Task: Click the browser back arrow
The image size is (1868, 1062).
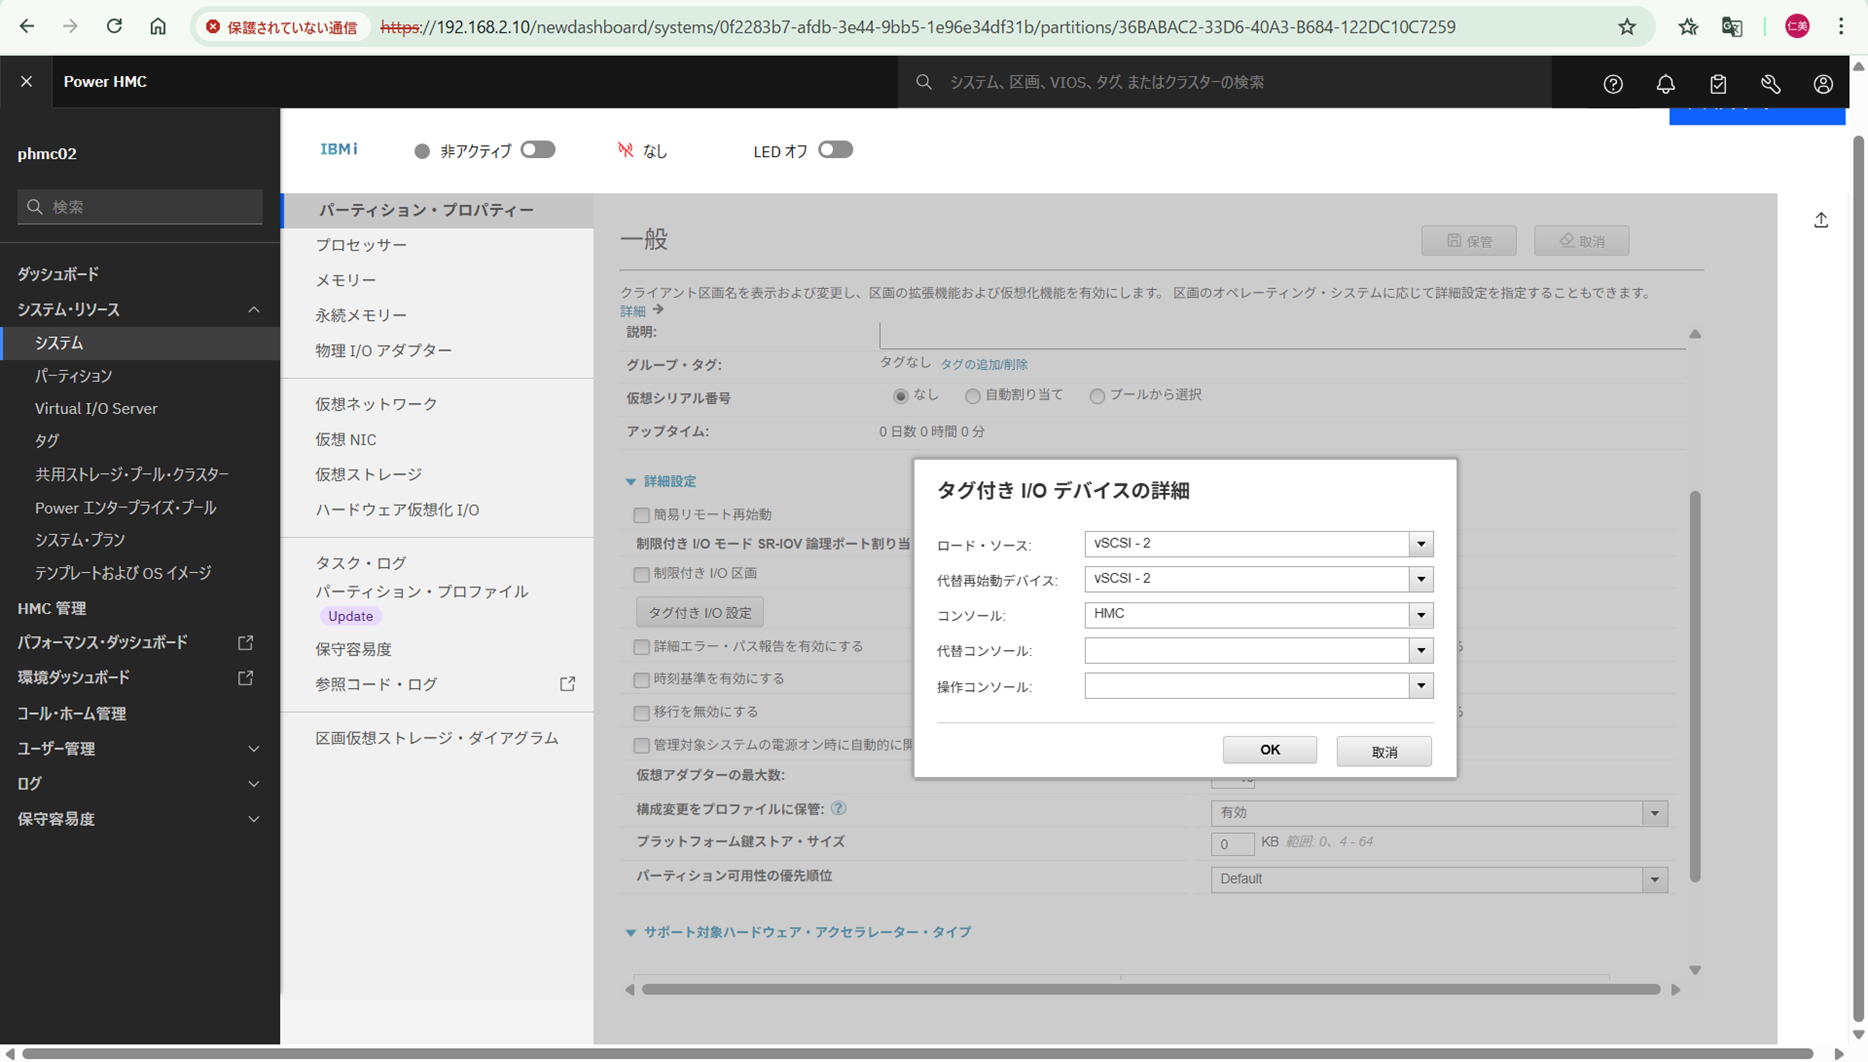Action: coord(27,27)
